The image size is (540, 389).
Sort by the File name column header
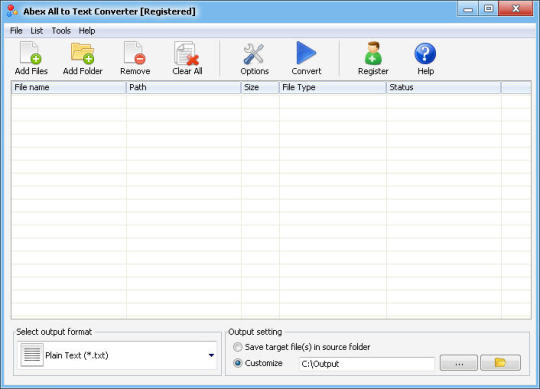(69, 87)
